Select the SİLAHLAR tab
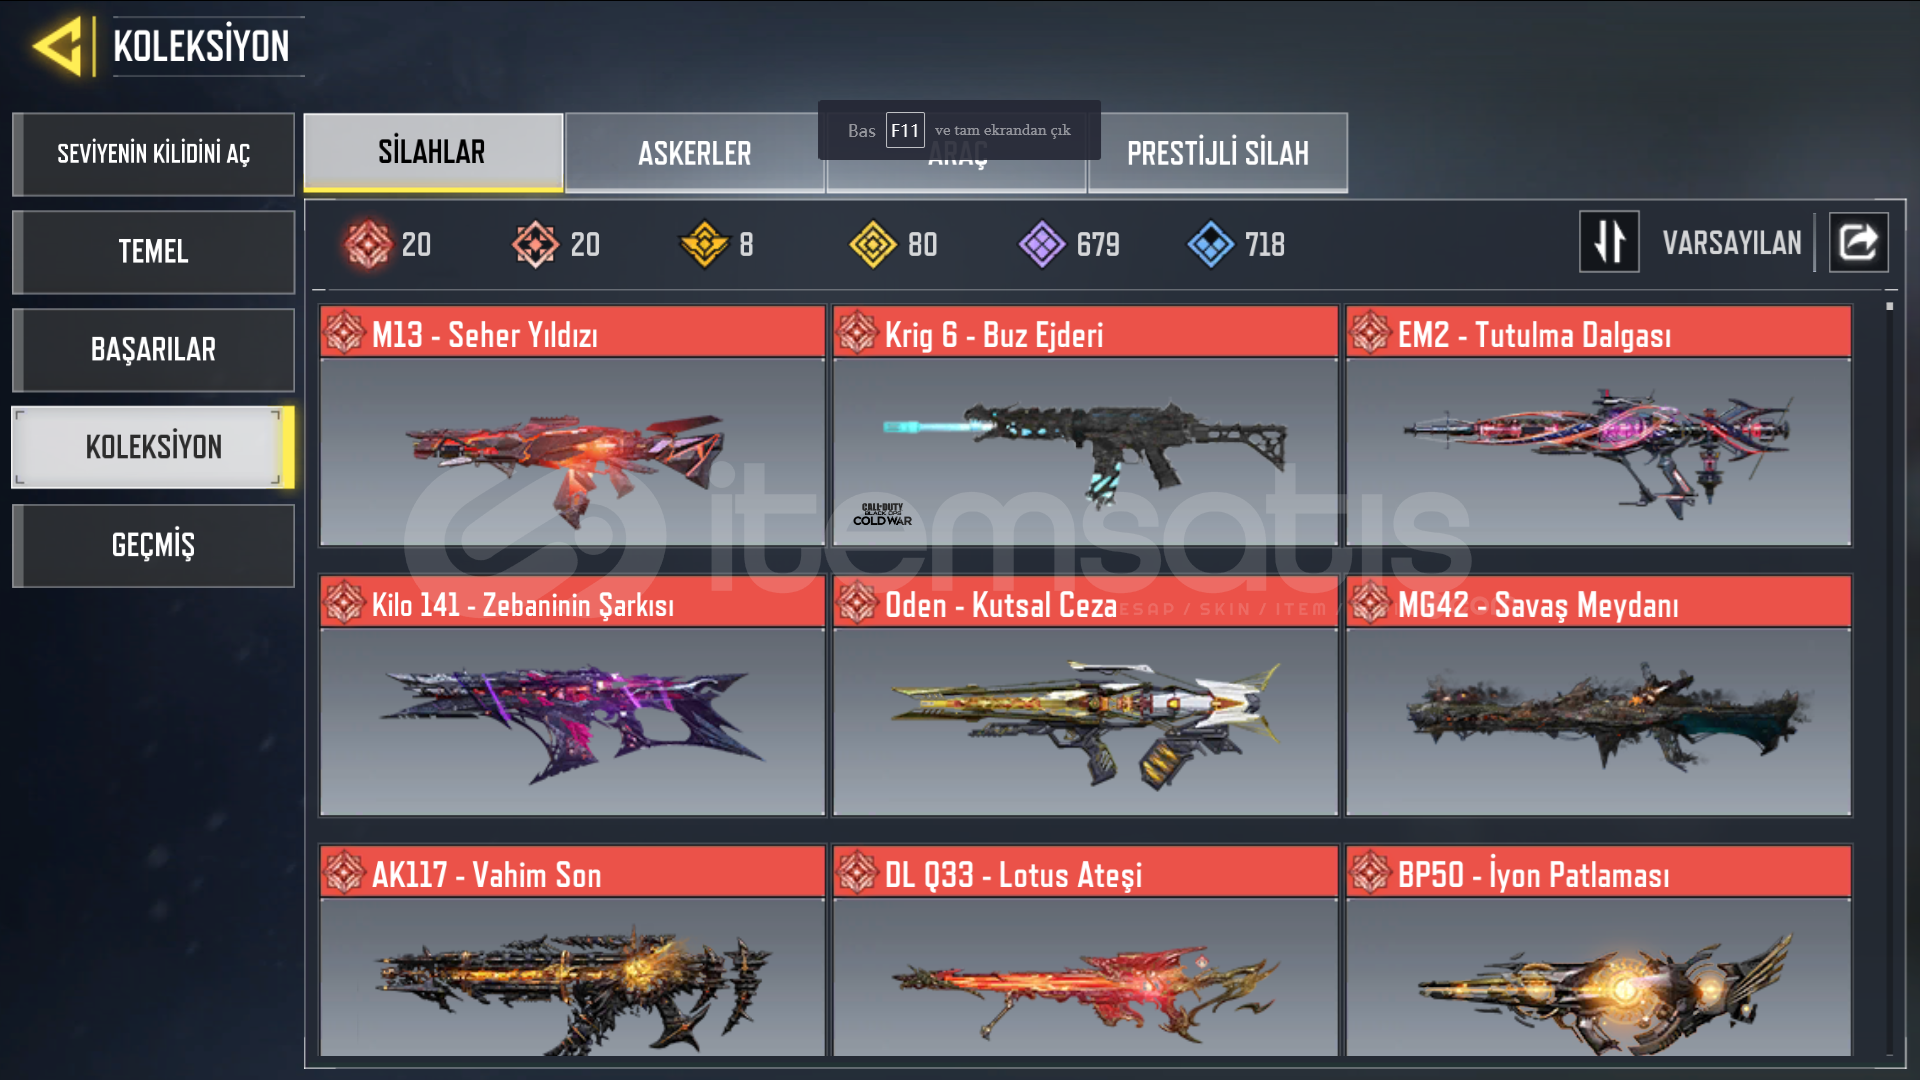 click(x=433, y=152)
